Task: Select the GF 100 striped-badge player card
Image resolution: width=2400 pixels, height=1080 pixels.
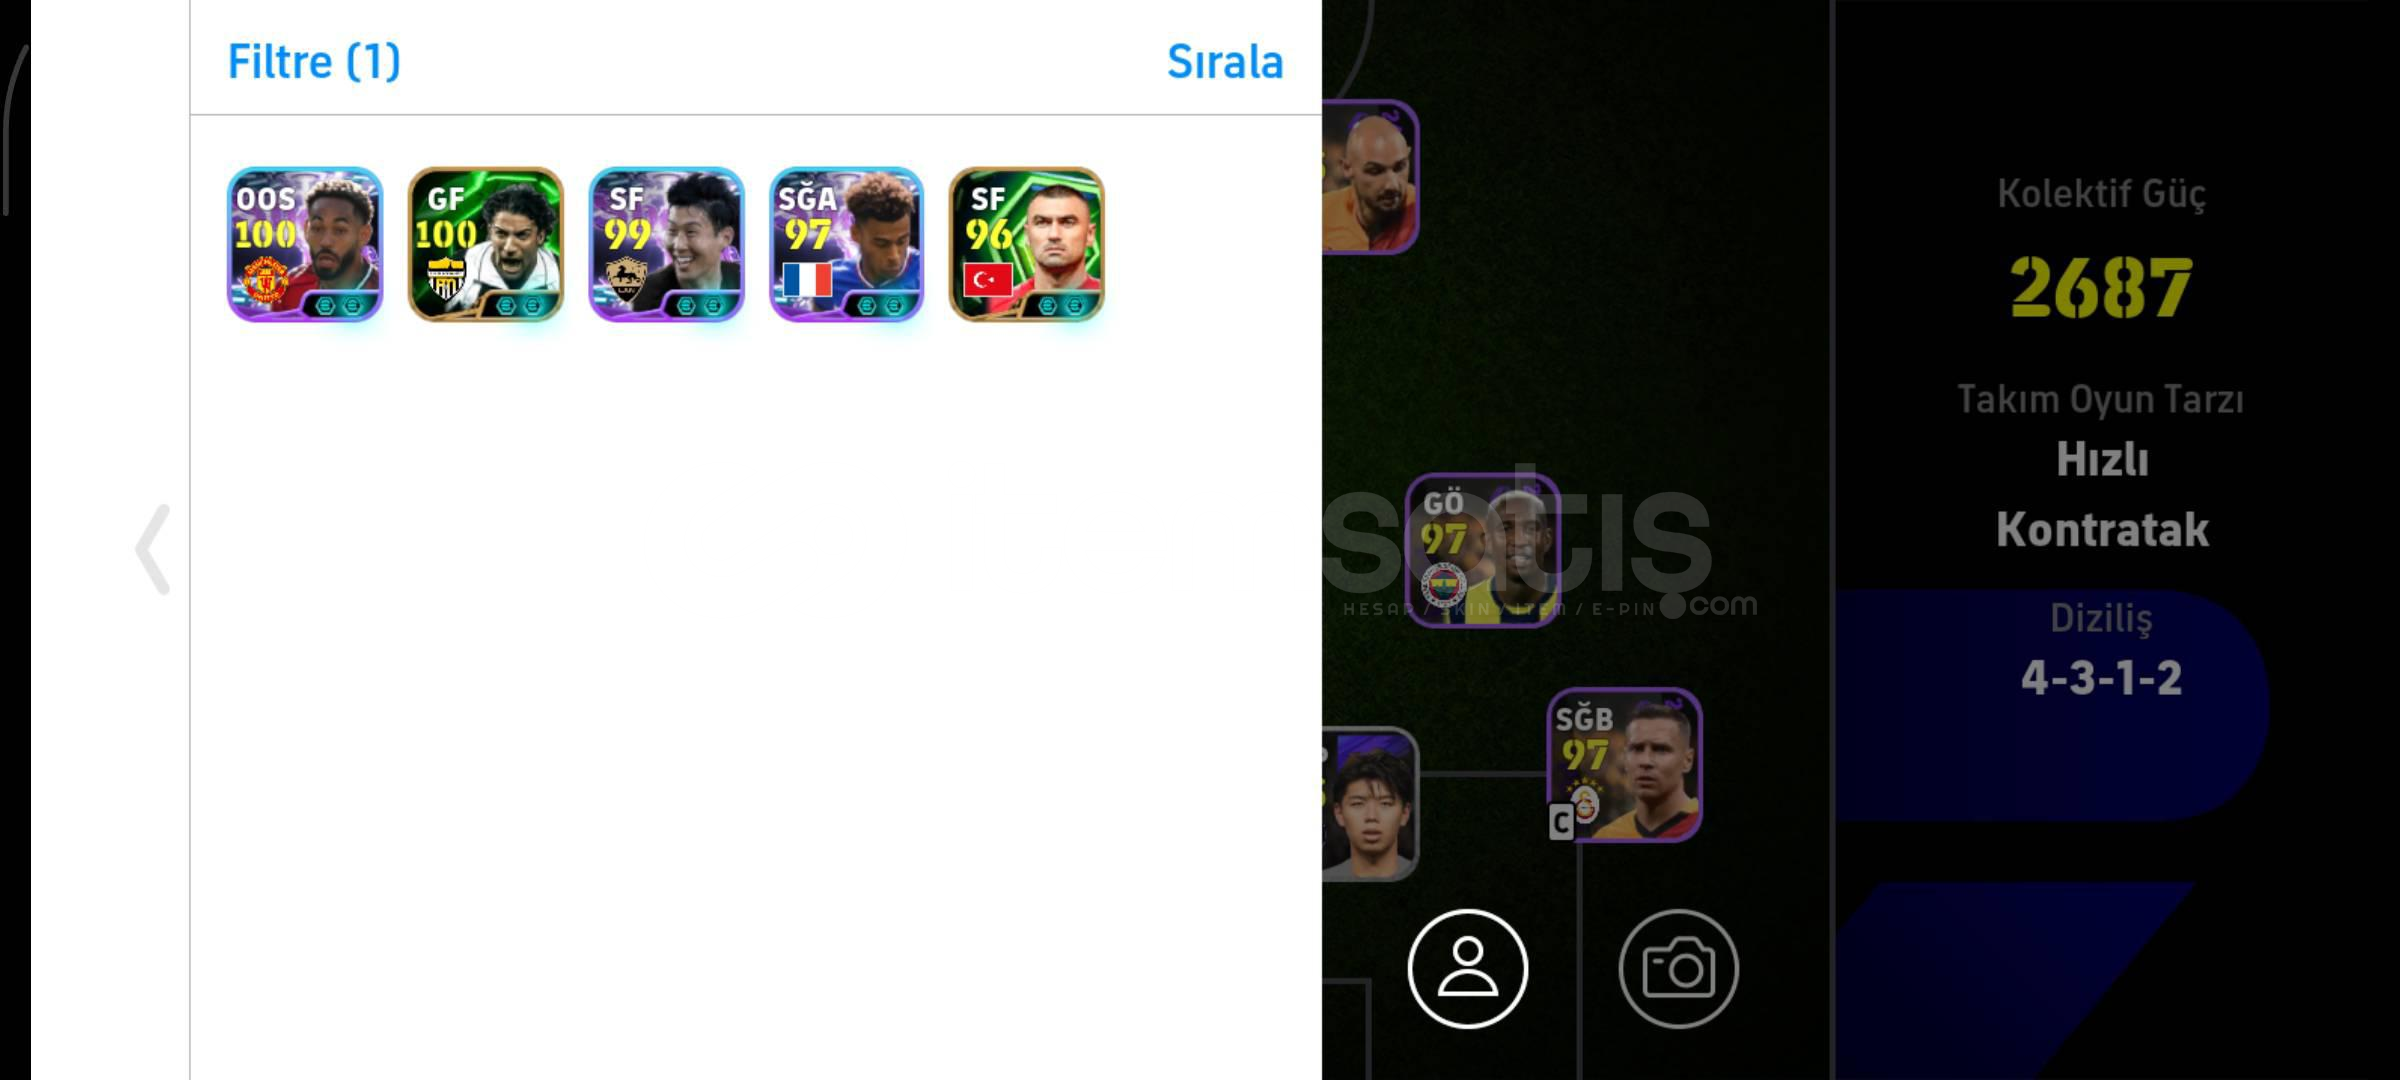Action: 486,244
